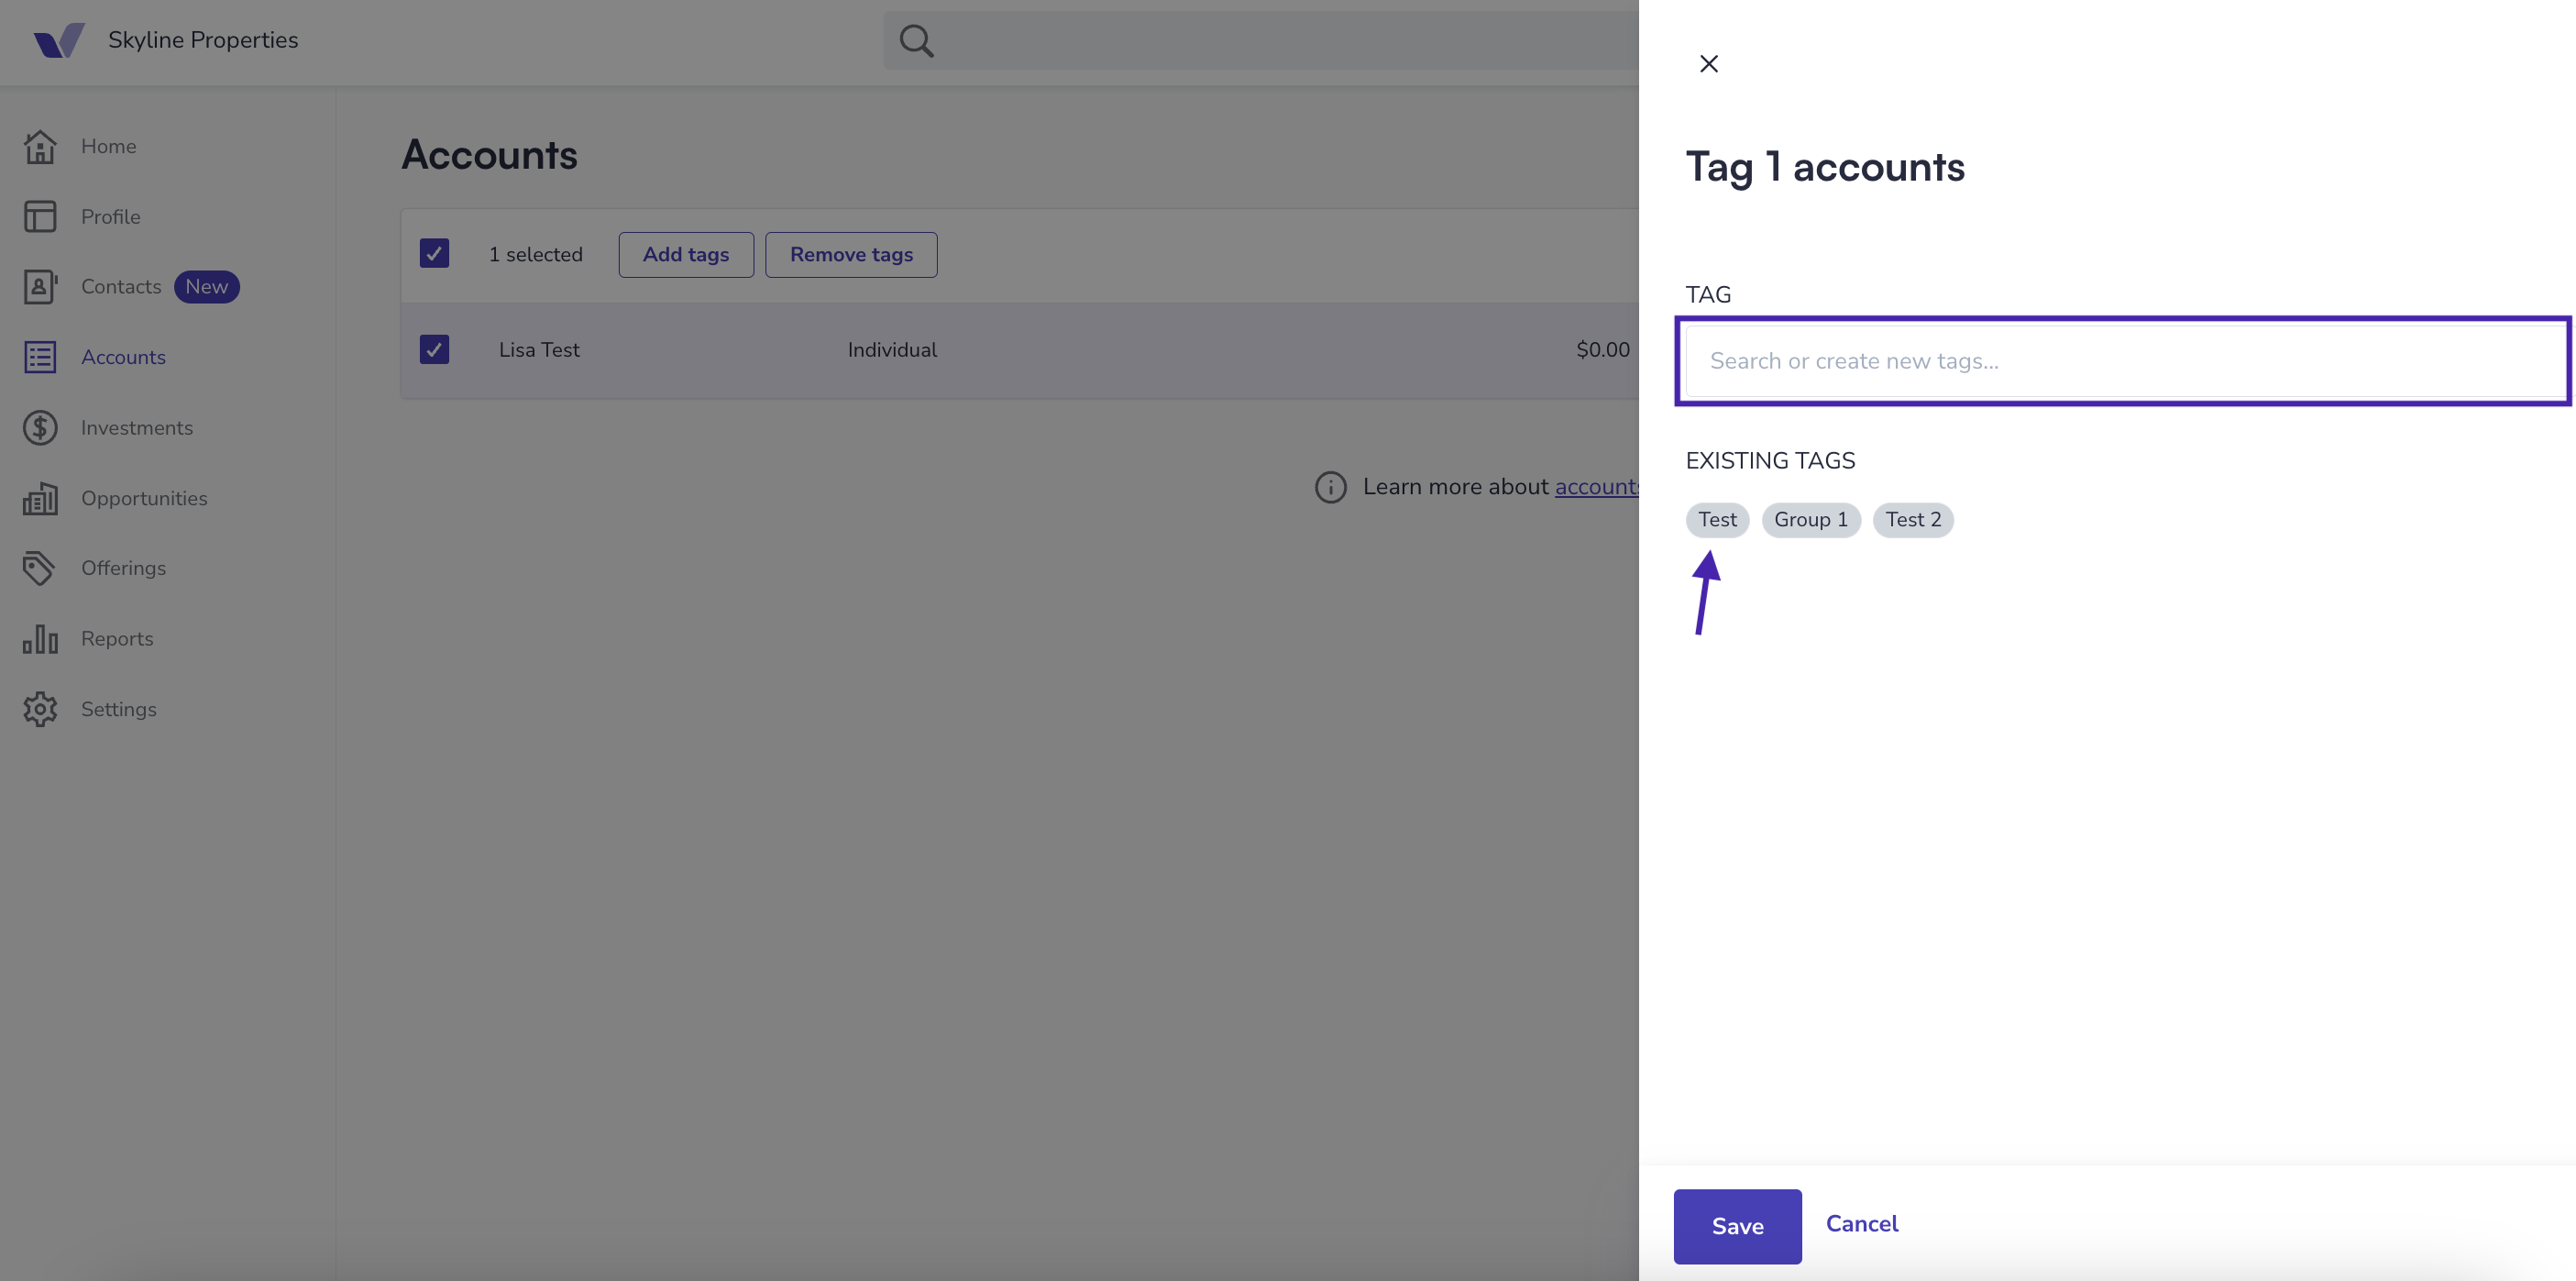The height and width of the screenshot is (1281, 2576).
Task: Open Contacts in the sidebar
Action: [121, 287]
